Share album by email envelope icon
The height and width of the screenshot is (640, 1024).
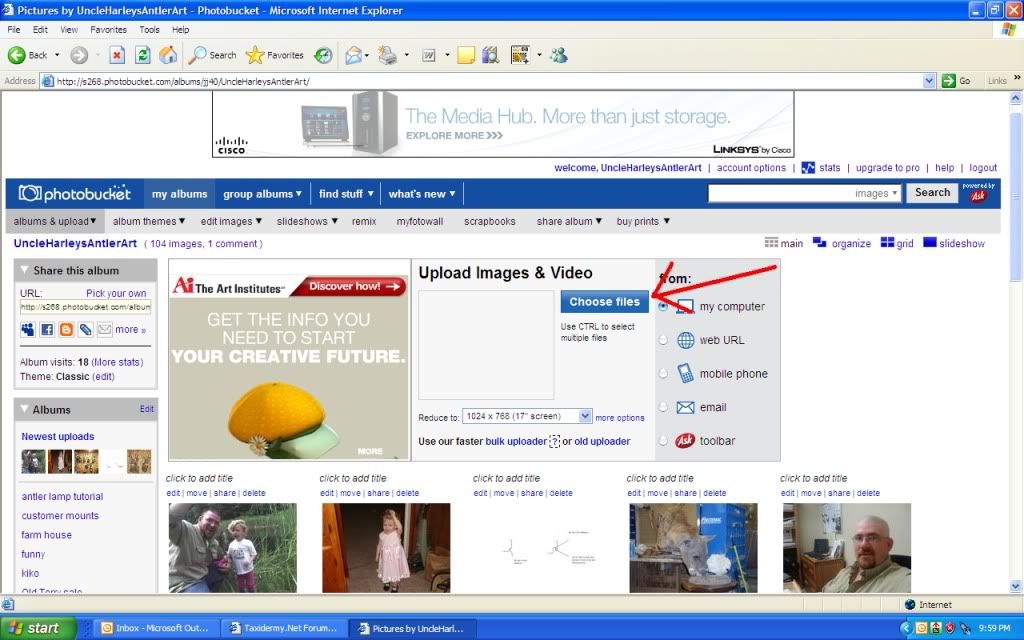(x=104, y=330)
